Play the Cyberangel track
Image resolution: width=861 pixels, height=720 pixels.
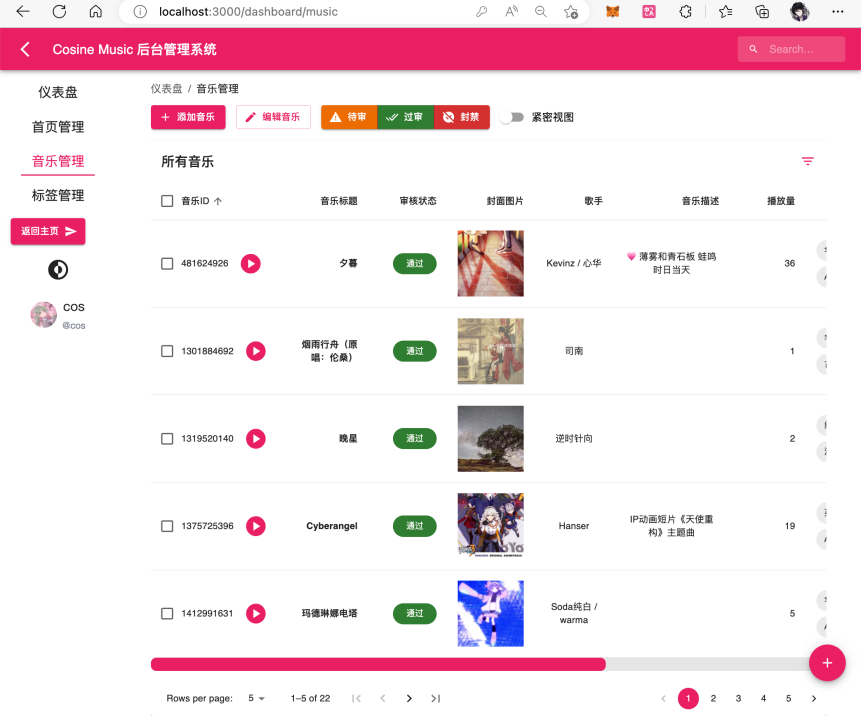click(x=256, y=526)
